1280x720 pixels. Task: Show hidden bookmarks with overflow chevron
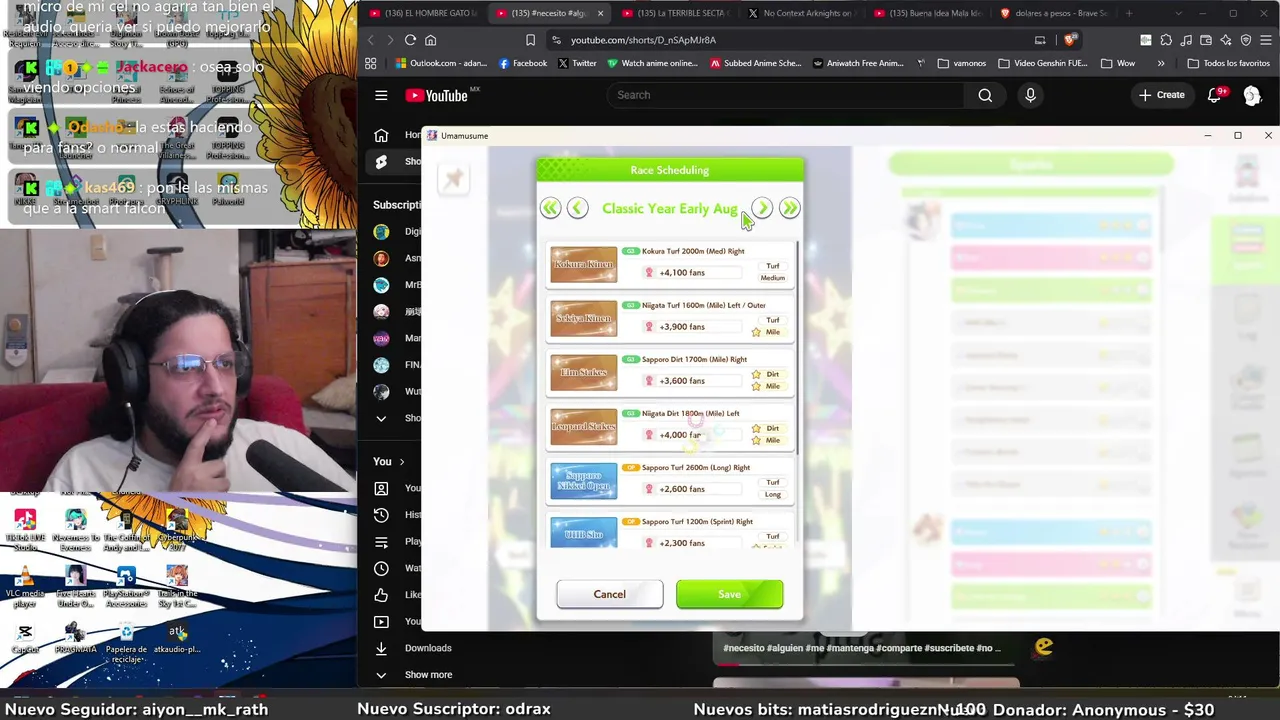(1160, 63)
